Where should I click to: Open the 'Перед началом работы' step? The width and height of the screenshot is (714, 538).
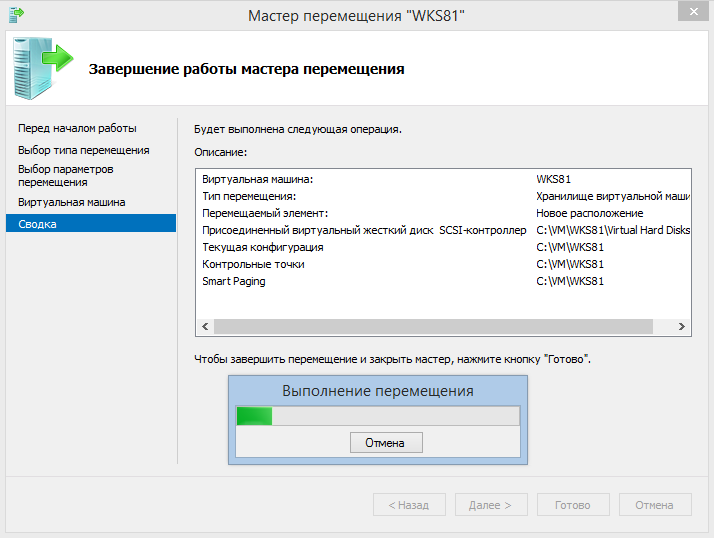(x=77, y=128)
